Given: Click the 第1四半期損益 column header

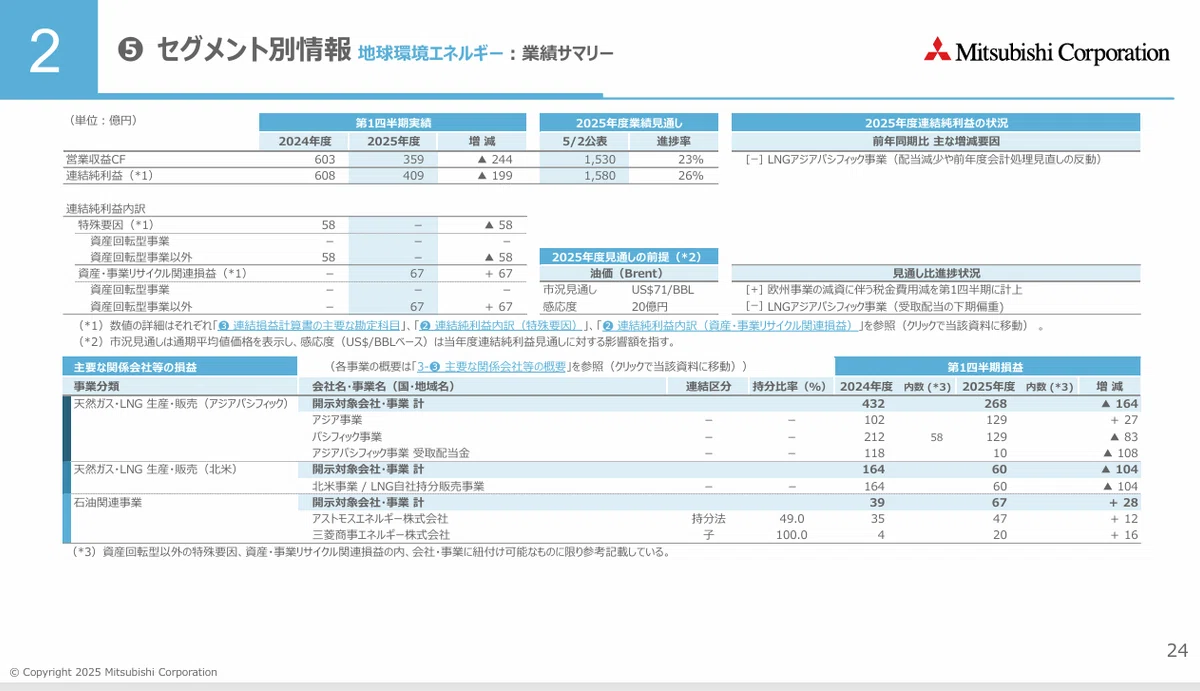Looking at the screenshot, I should click(x=985, y=367).
